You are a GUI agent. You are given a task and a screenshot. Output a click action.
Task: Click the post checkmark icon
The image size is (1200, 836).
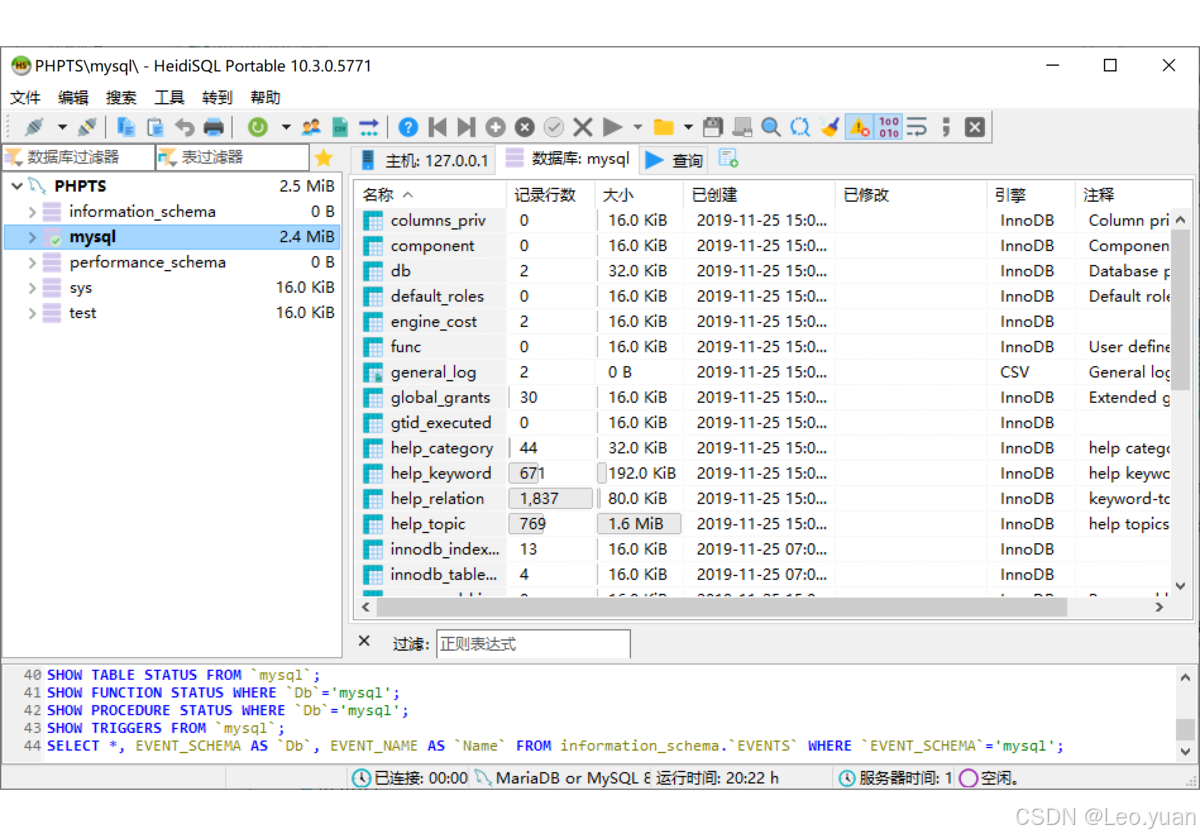(x=554, y=127)
